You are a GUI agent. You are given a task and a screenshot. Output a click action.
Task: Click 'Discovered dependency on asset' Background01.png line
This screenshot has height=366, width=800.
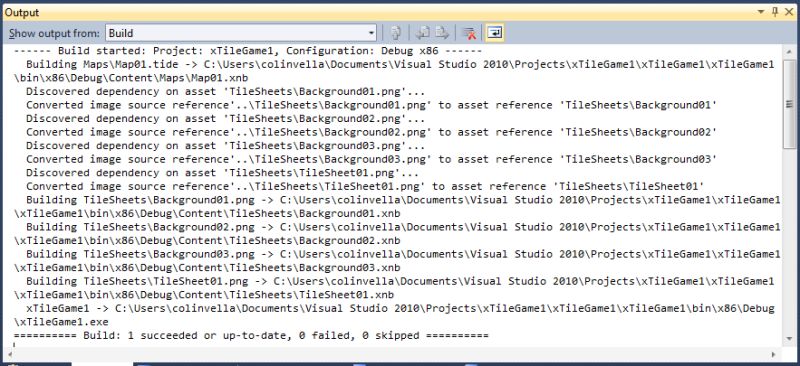226,92
